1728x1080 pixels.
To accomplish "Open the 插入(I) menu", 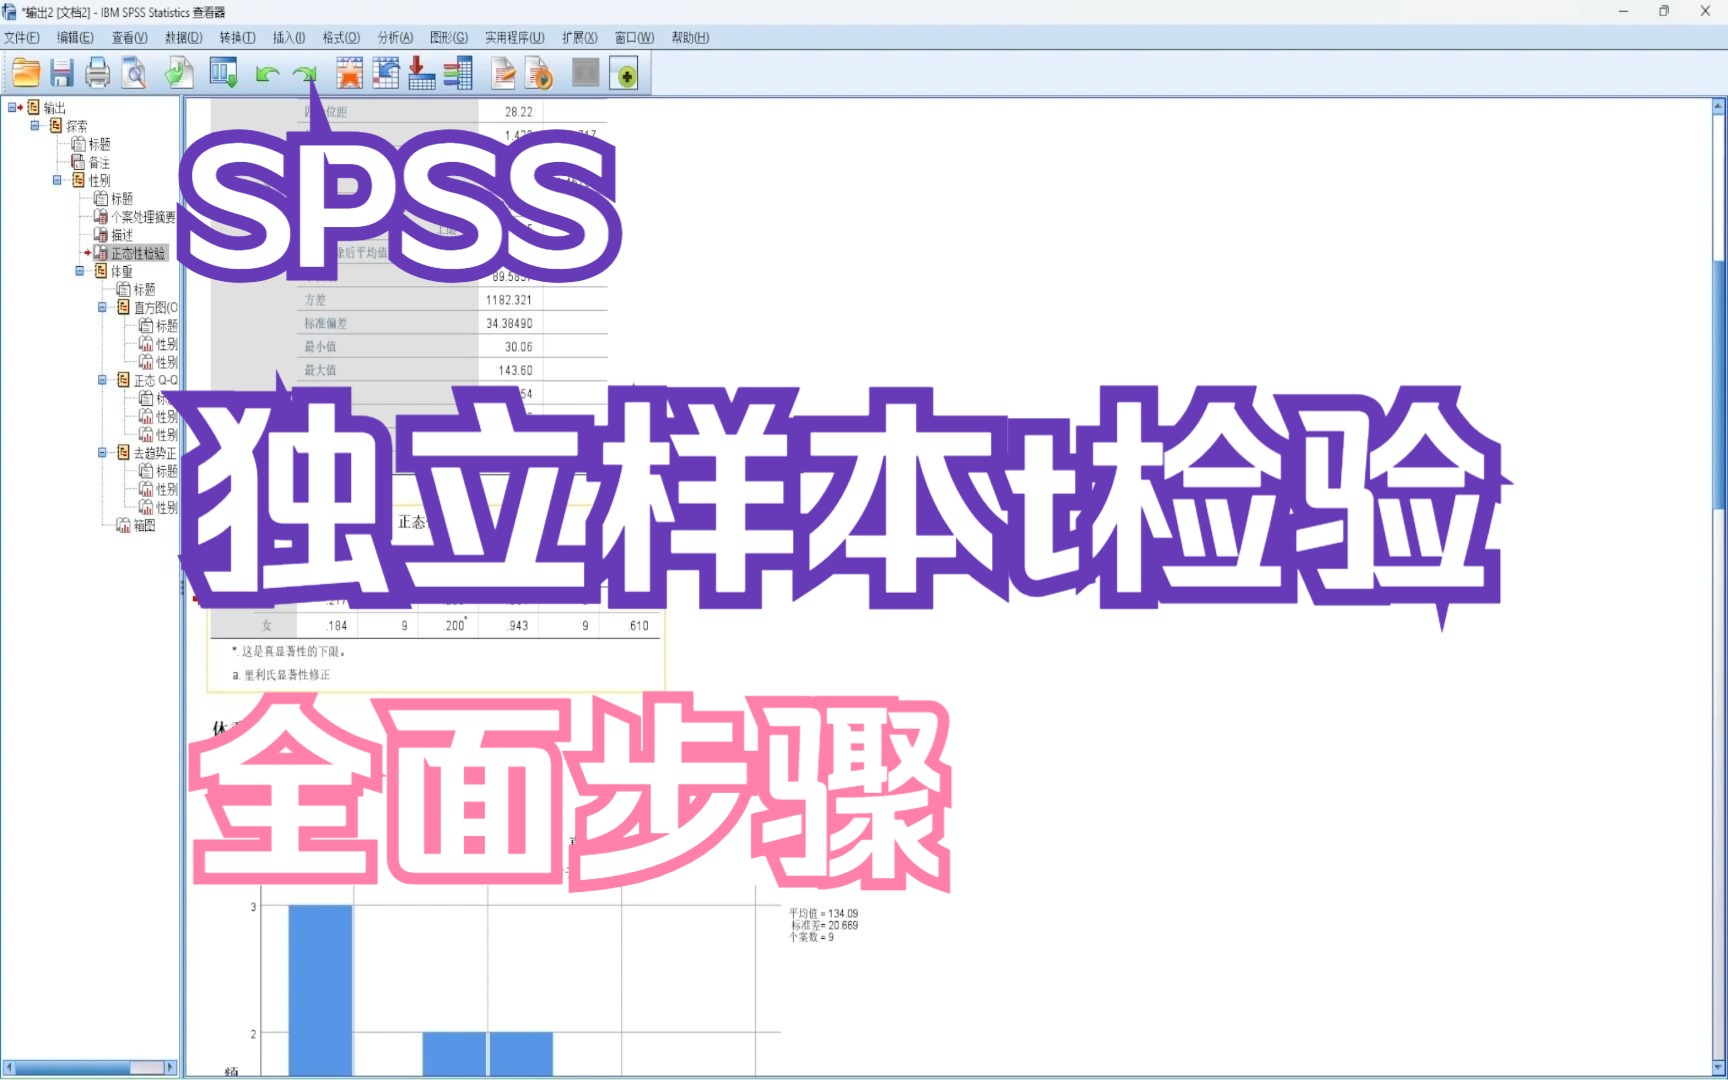I will point(289,37).
